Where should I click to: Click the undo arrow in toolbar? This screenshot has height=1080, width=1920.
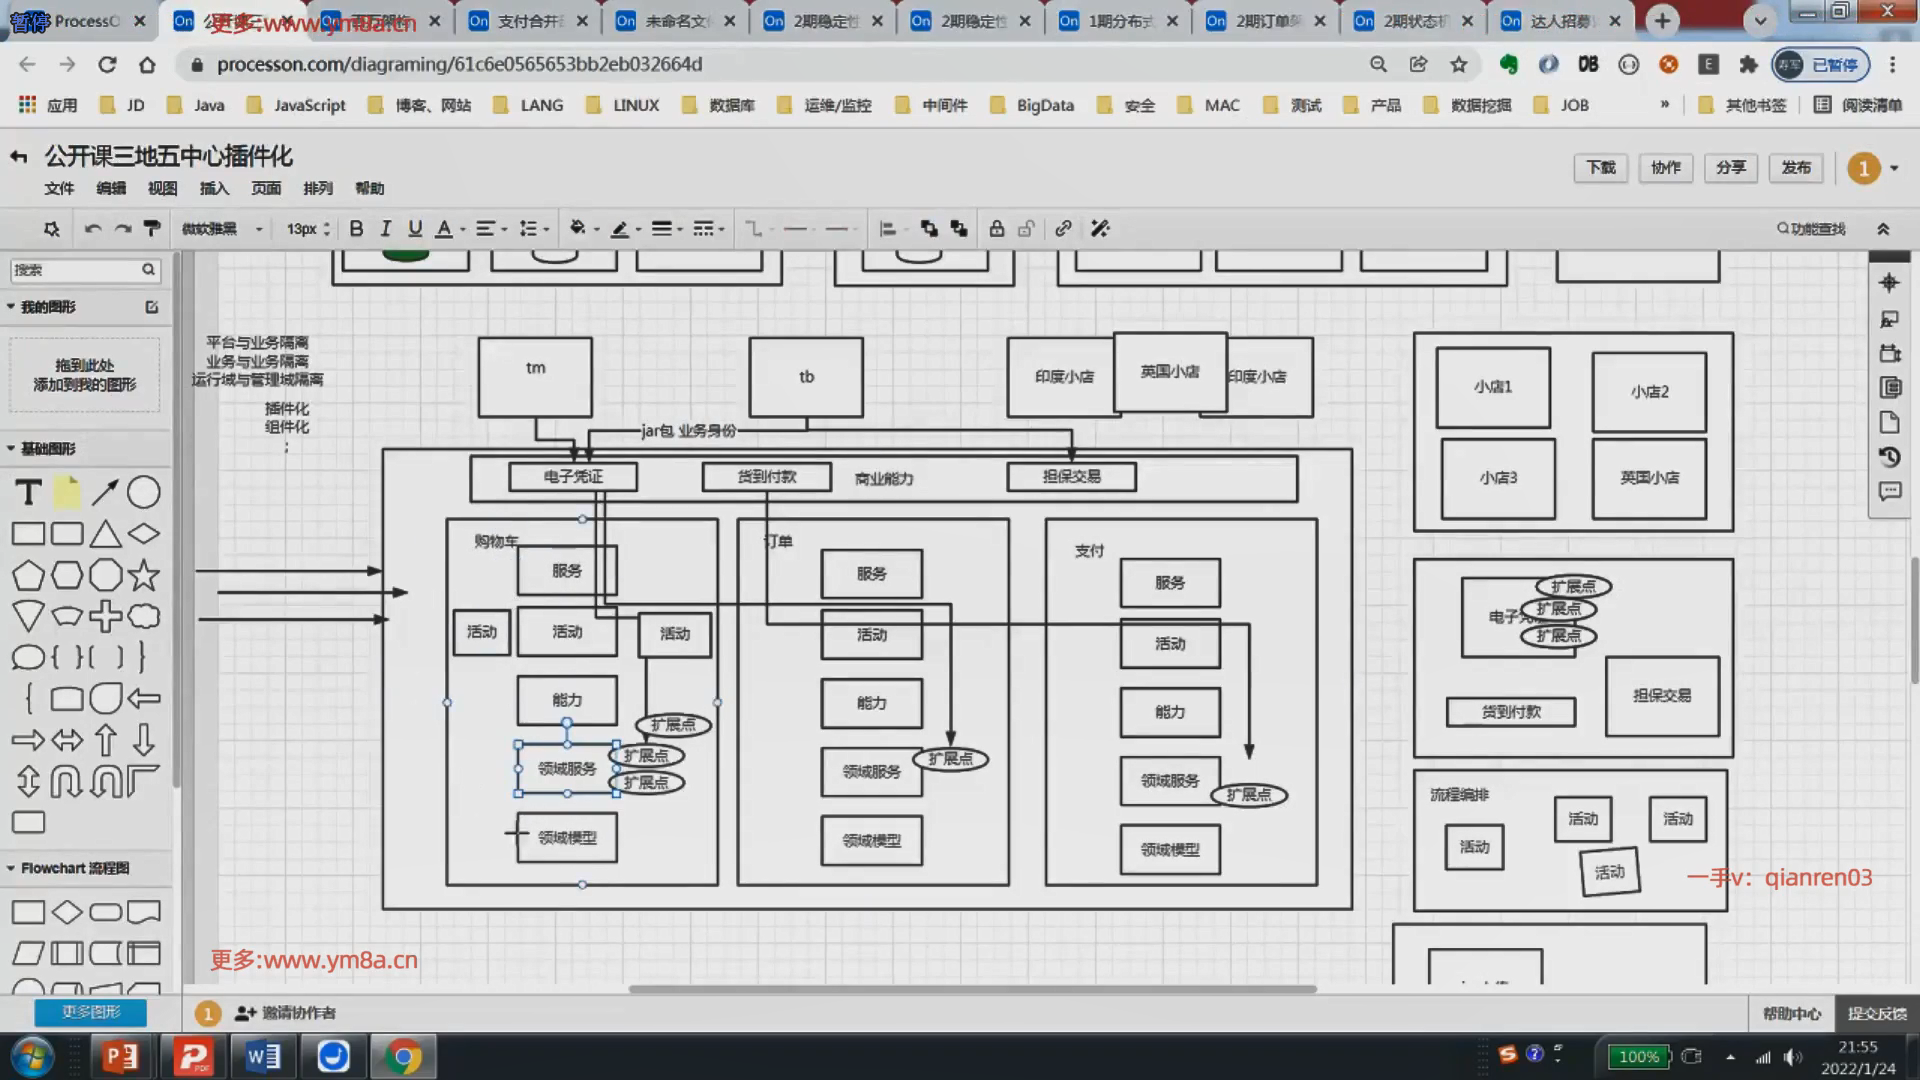(x=93, y=229)
